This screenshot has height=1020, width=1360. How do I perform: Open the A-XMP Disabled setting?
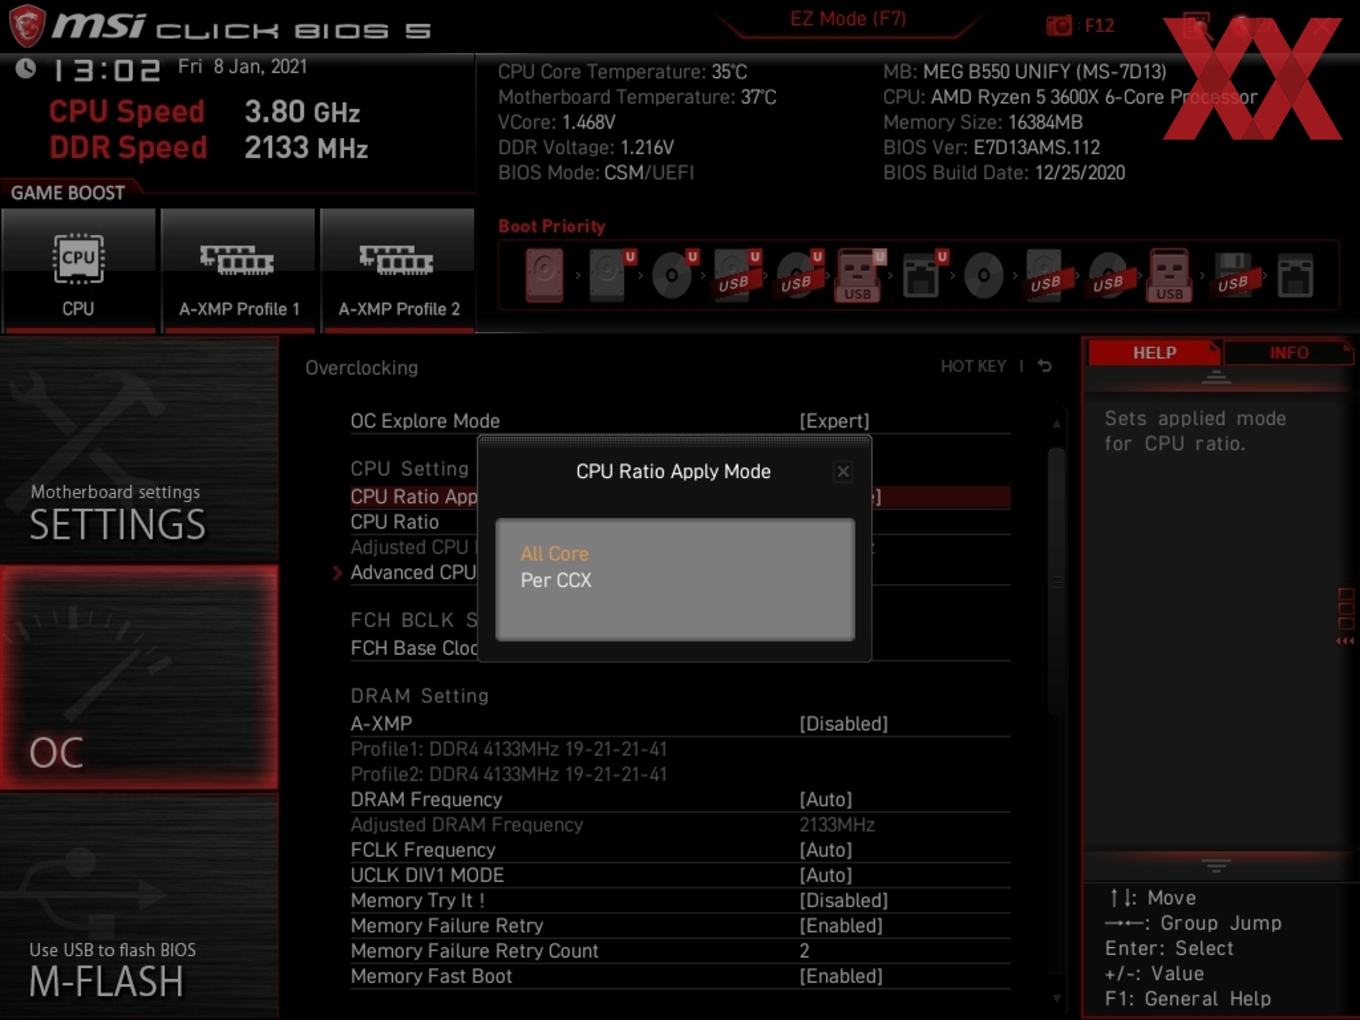[680, 723]
